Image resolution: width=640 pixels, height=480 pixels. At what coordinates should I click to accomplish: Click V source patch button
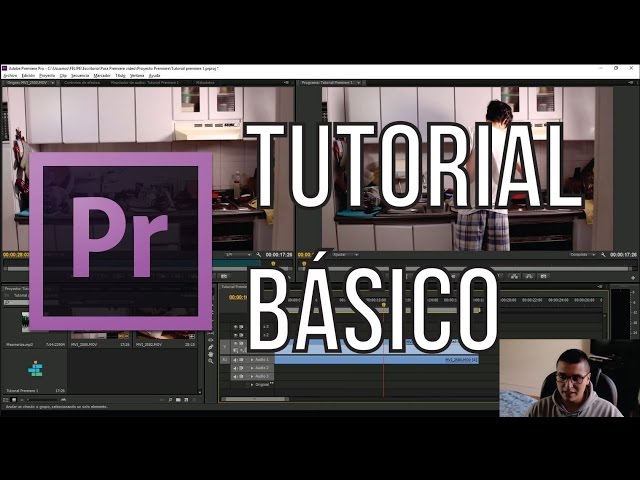coord(225,347)
